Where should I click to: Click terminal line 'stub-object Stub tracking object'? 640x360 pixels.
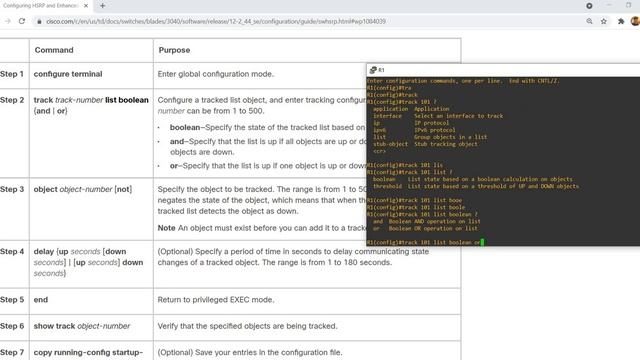coord(425,144)
